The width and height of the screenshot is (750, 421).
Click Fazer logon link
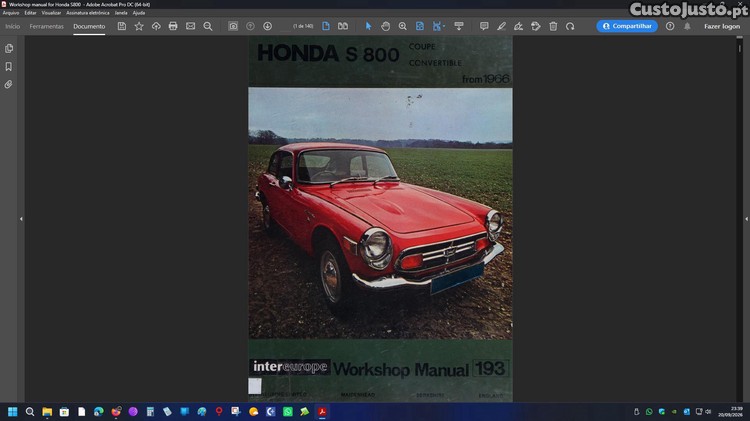pos(722,26)
